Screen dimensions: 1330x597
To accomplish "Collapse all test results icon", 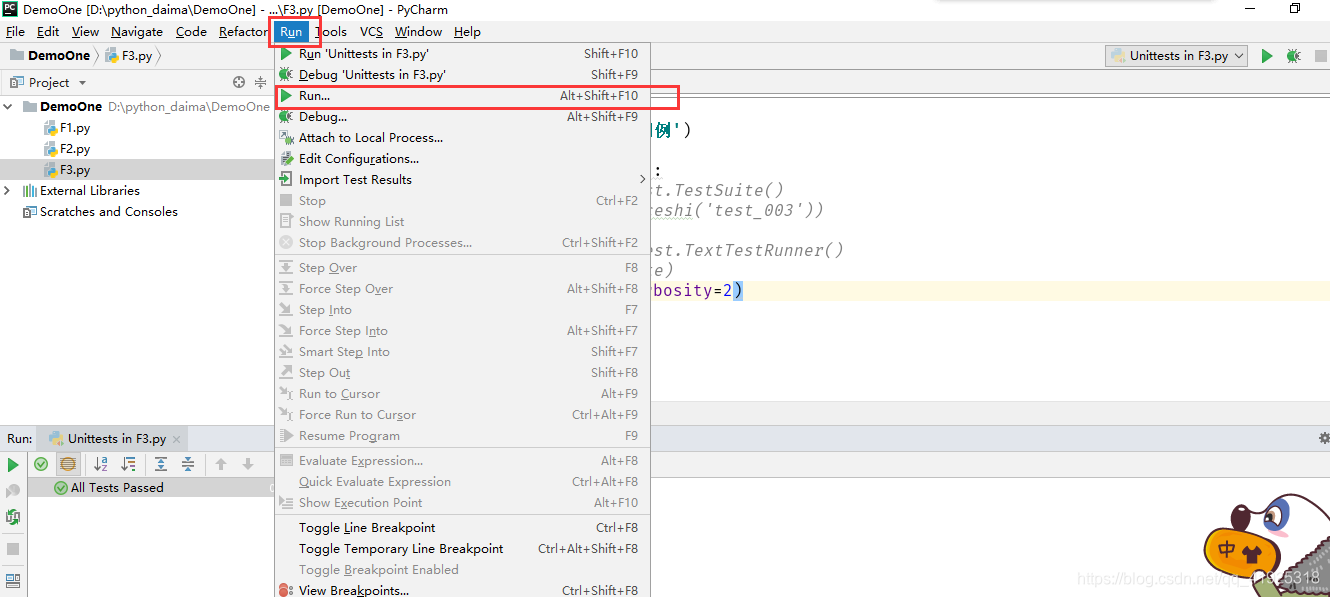I will point(188,464).
